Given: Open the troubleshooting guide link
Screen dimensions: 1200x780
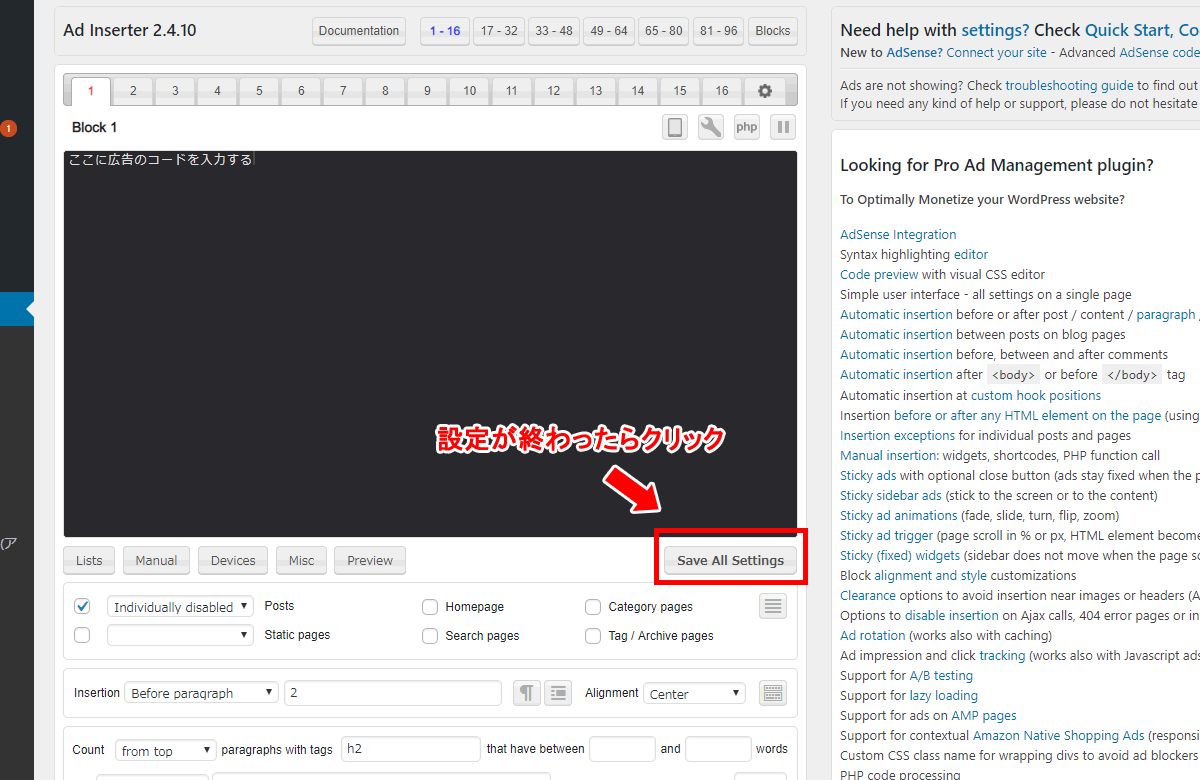Looking at the screenshot, I should 1069,86.
